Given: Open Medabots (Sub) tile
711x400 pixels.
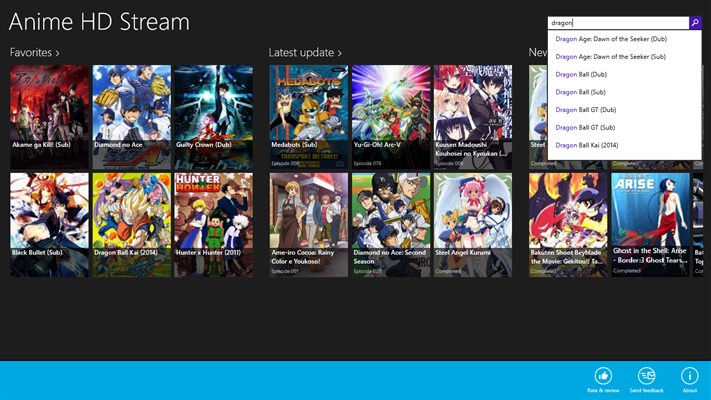Looking at the screenshot, I should pos(309,117).
